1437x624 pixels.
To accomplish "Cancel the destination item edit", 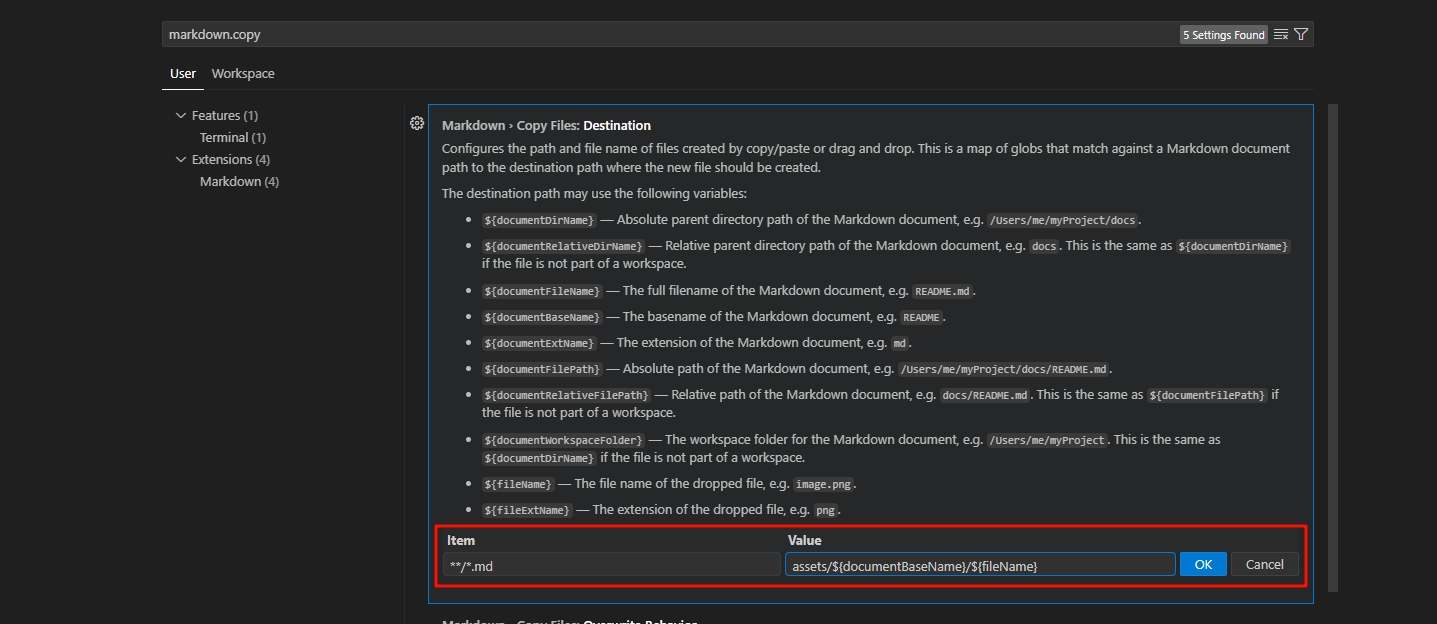I will pos(1264,565).
